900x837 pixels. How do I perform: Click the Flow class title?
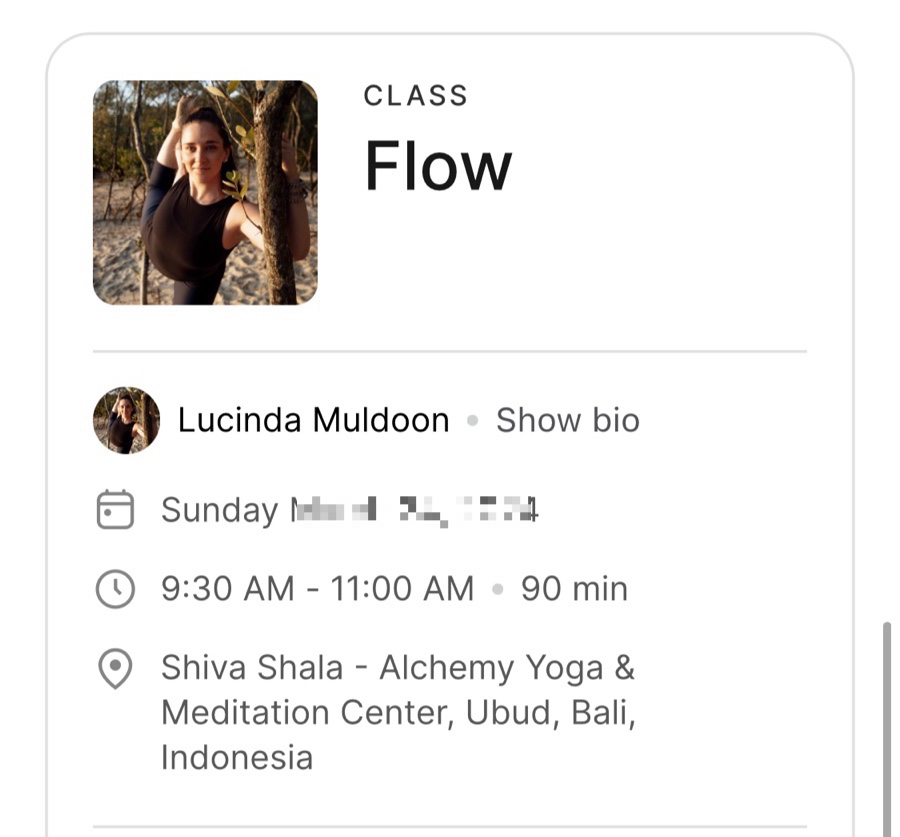438,166
